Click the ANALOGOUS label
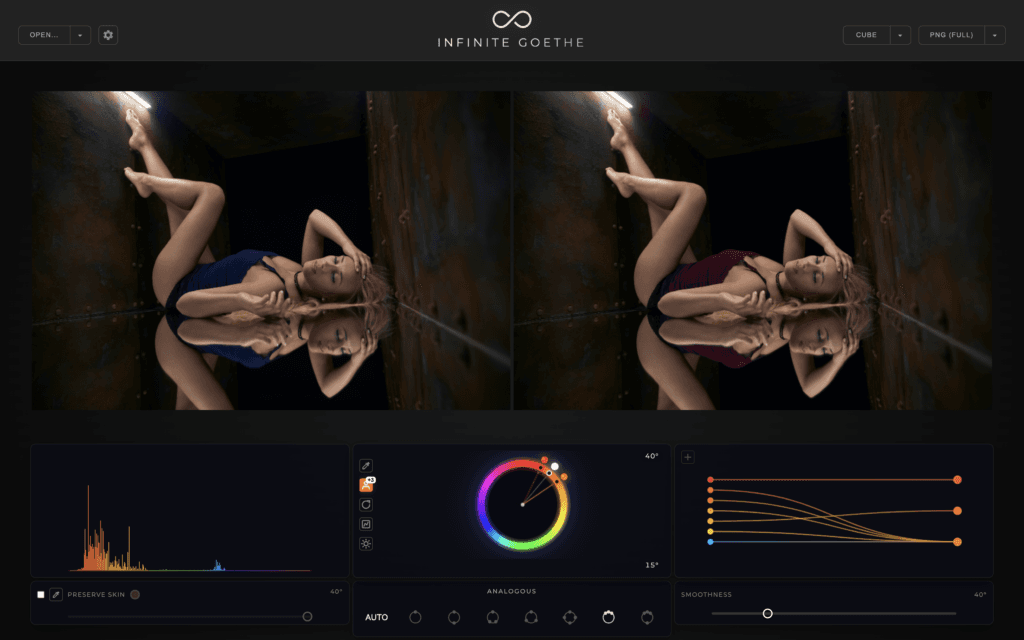The image size is (1024, 640). [511, 591]
